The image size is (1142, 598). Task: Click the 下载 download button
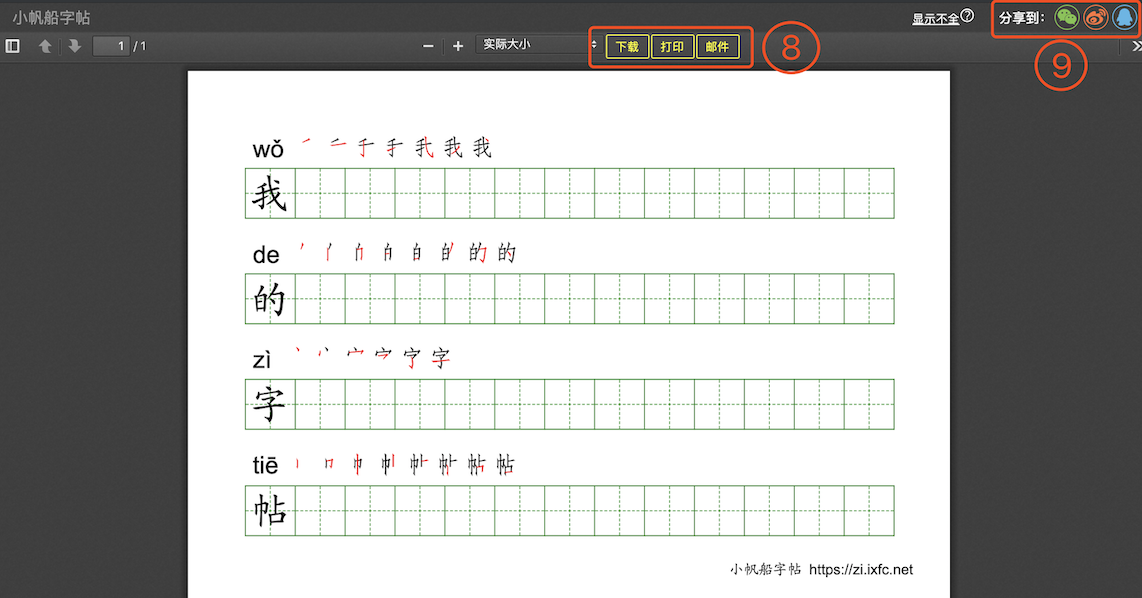(627, 47)
